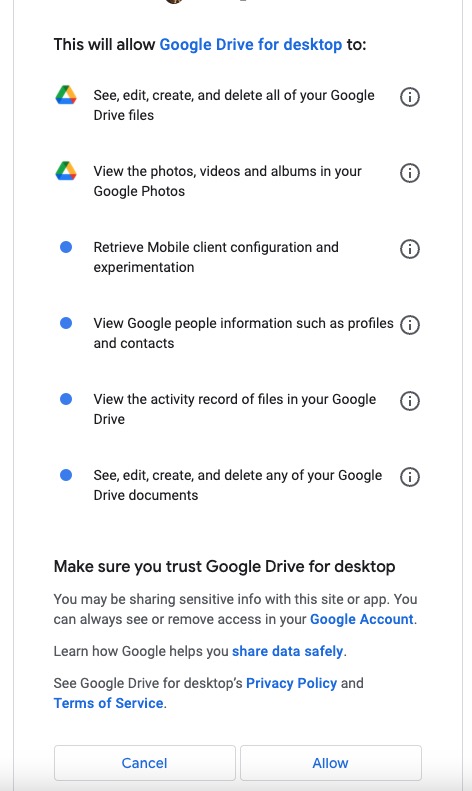Click the Cancel button
Image resolution: width=472 pixels, height=791 pixels.
tap(145, 763)
